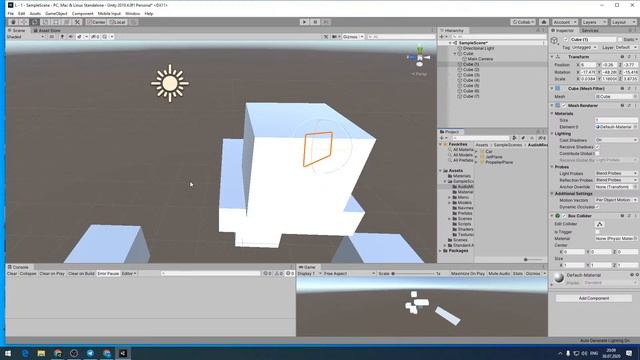Select the combined Transform tool
640x360 pixels.
point(67,22)
